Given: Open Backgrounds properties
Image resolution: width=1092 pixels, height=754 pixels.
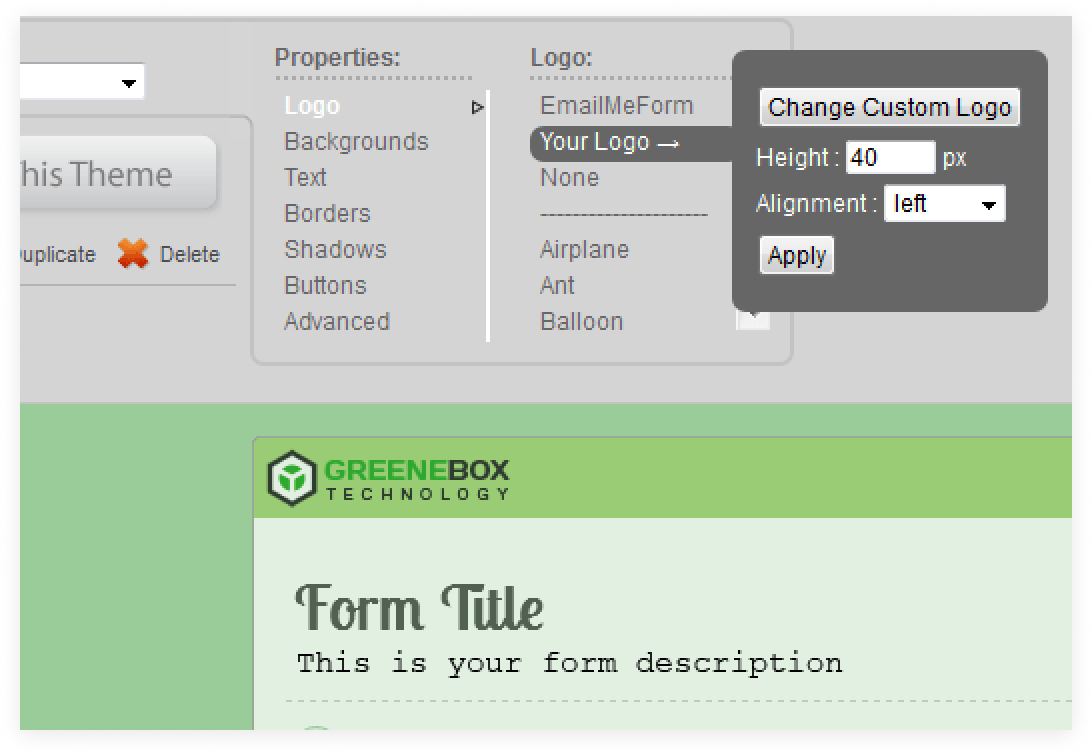Looking at the screenshot, I should [357, 141].
